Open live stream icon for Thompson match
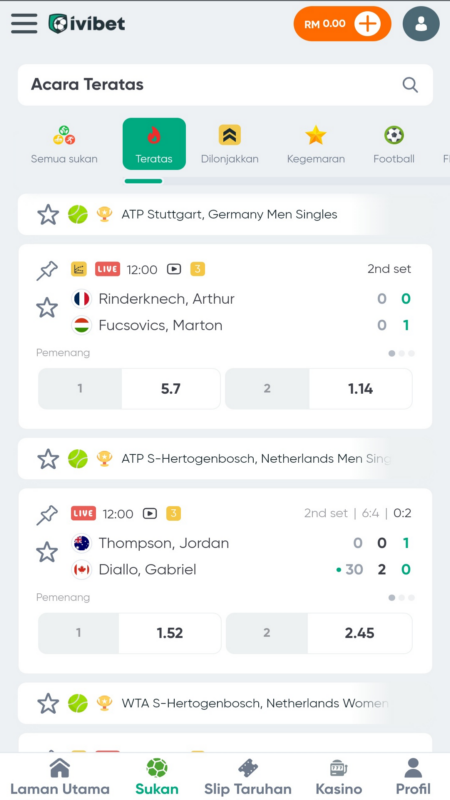The image size is (450, 800). coord(149,513)
